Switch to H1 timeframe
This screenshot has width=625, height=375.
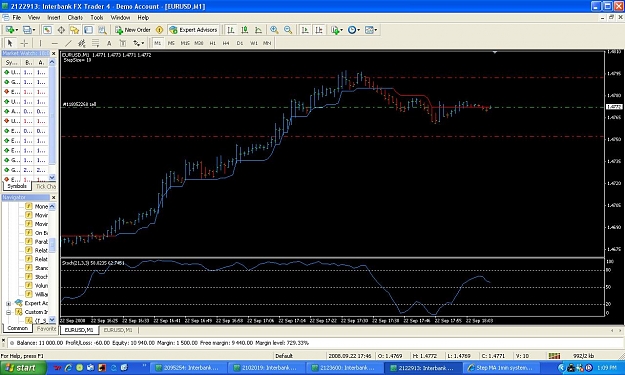tap(212, 43)
